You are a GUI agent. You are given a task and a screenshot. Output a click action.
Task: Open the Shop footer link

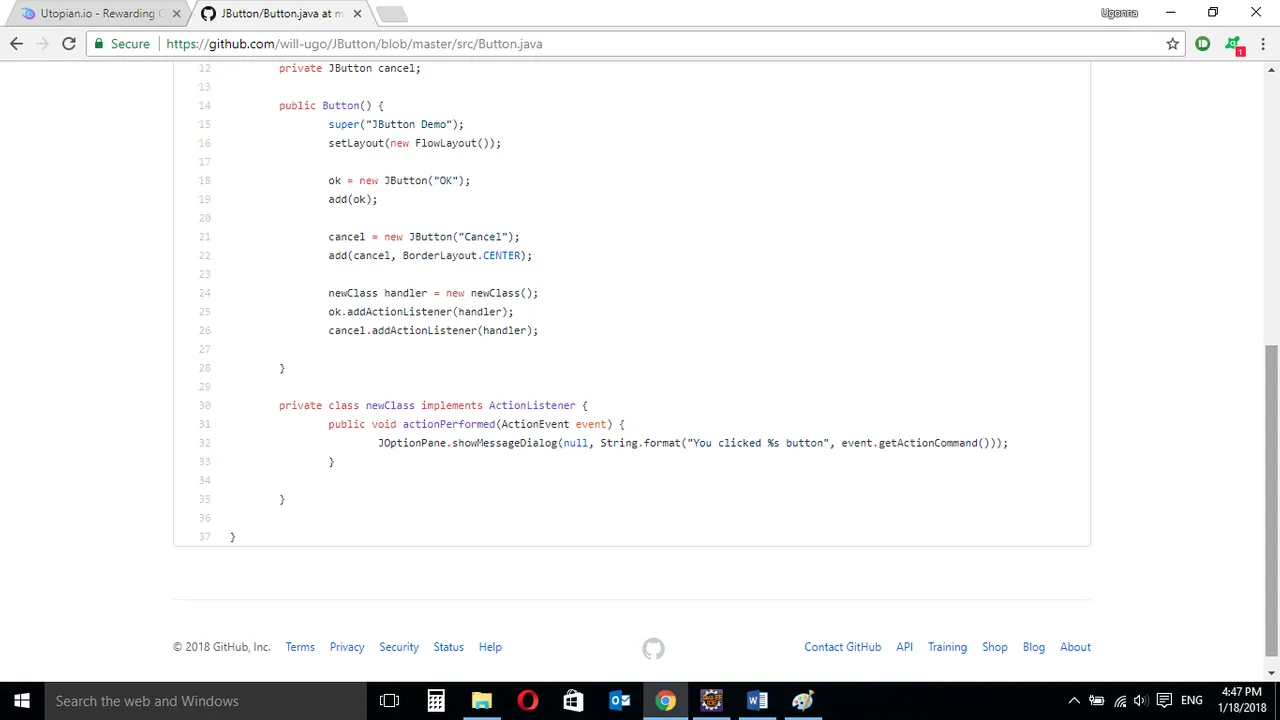tap(995, 647)
